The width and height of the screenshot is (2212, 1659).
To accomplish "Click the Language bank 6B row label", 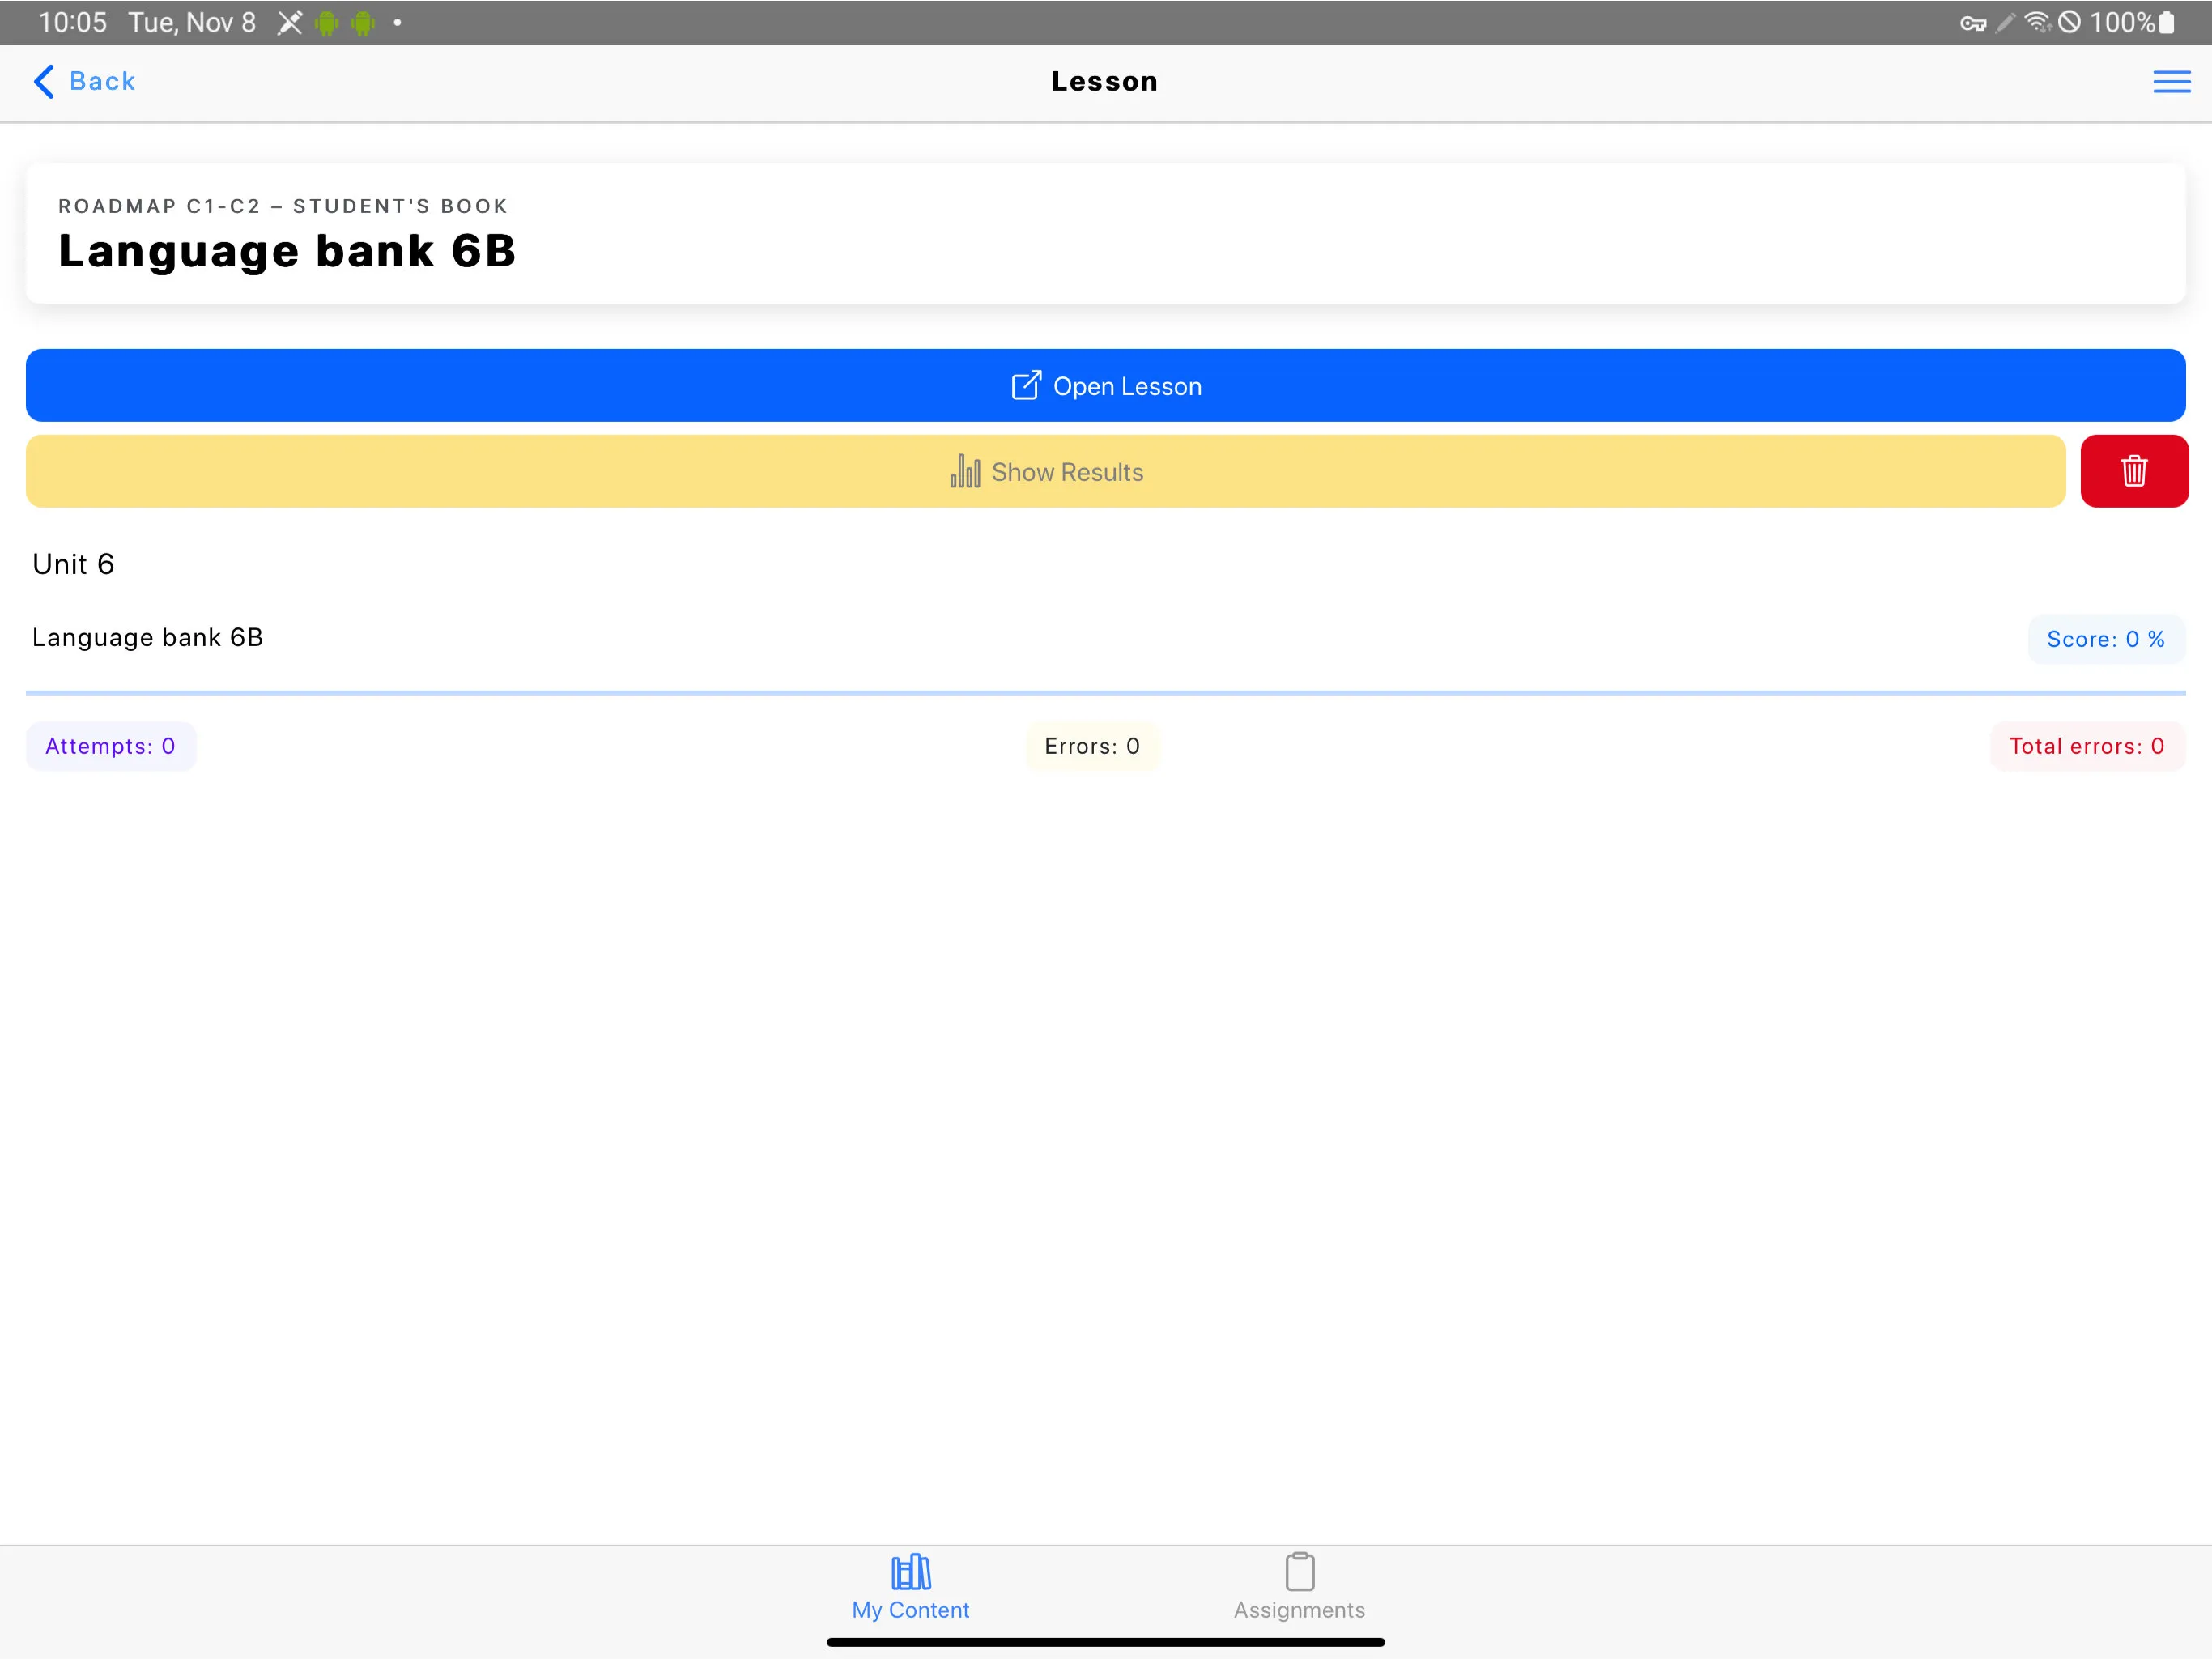I will 148,638.
